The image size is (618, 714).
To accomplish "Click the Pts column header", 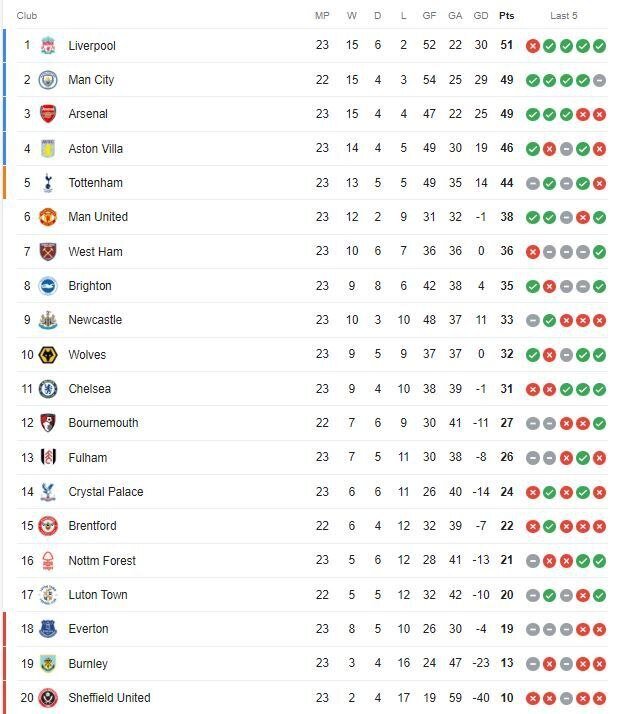I will [507, 16].
